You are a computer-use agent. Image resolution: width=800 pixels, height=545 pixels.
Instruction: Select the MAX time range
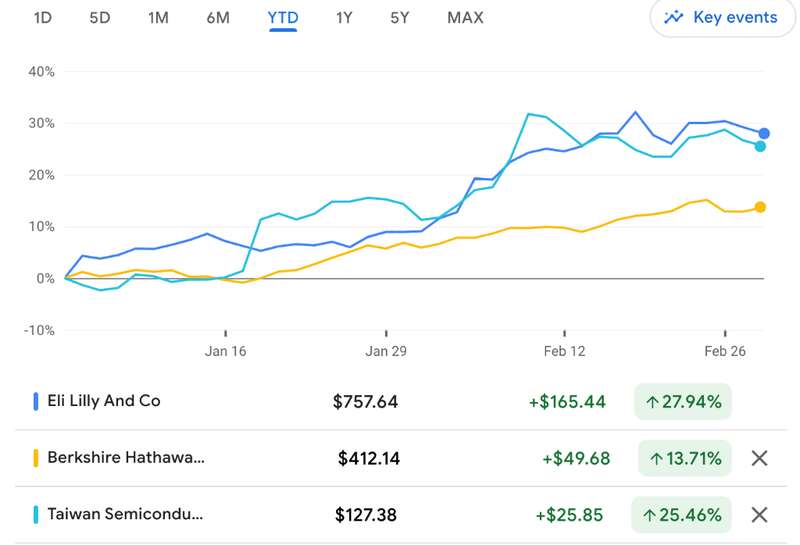point(465,18)
